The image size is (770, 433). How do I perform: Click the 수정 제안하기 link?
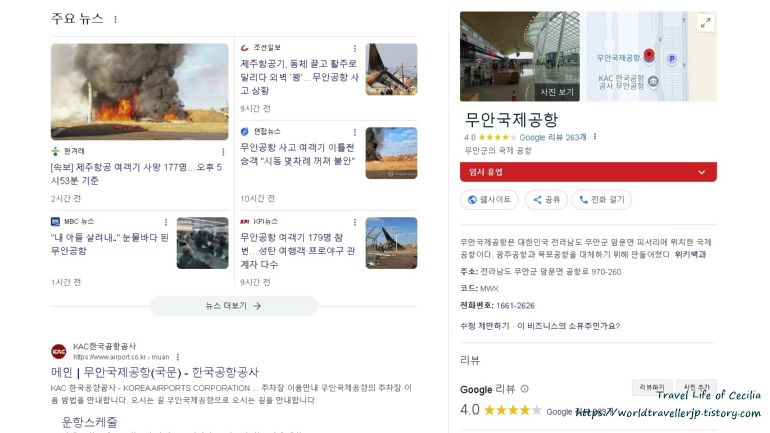pos(485,326)
